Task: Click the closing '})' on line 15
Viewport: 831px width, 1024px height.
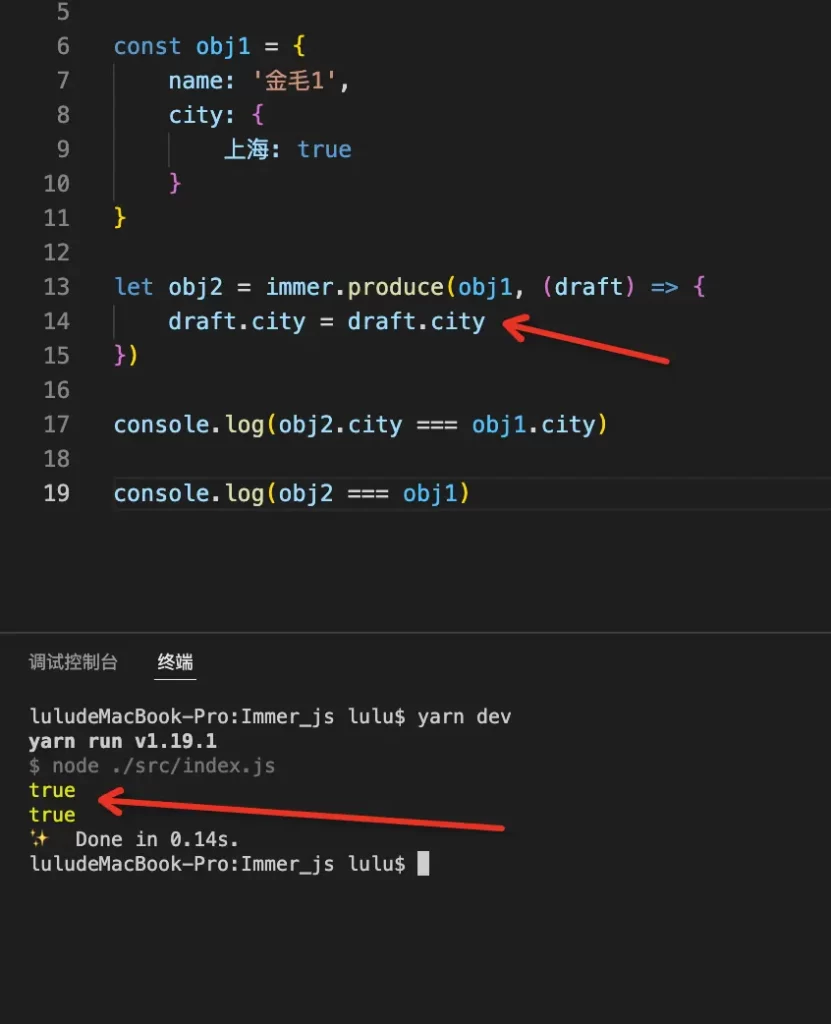Action: click(125, 355)
